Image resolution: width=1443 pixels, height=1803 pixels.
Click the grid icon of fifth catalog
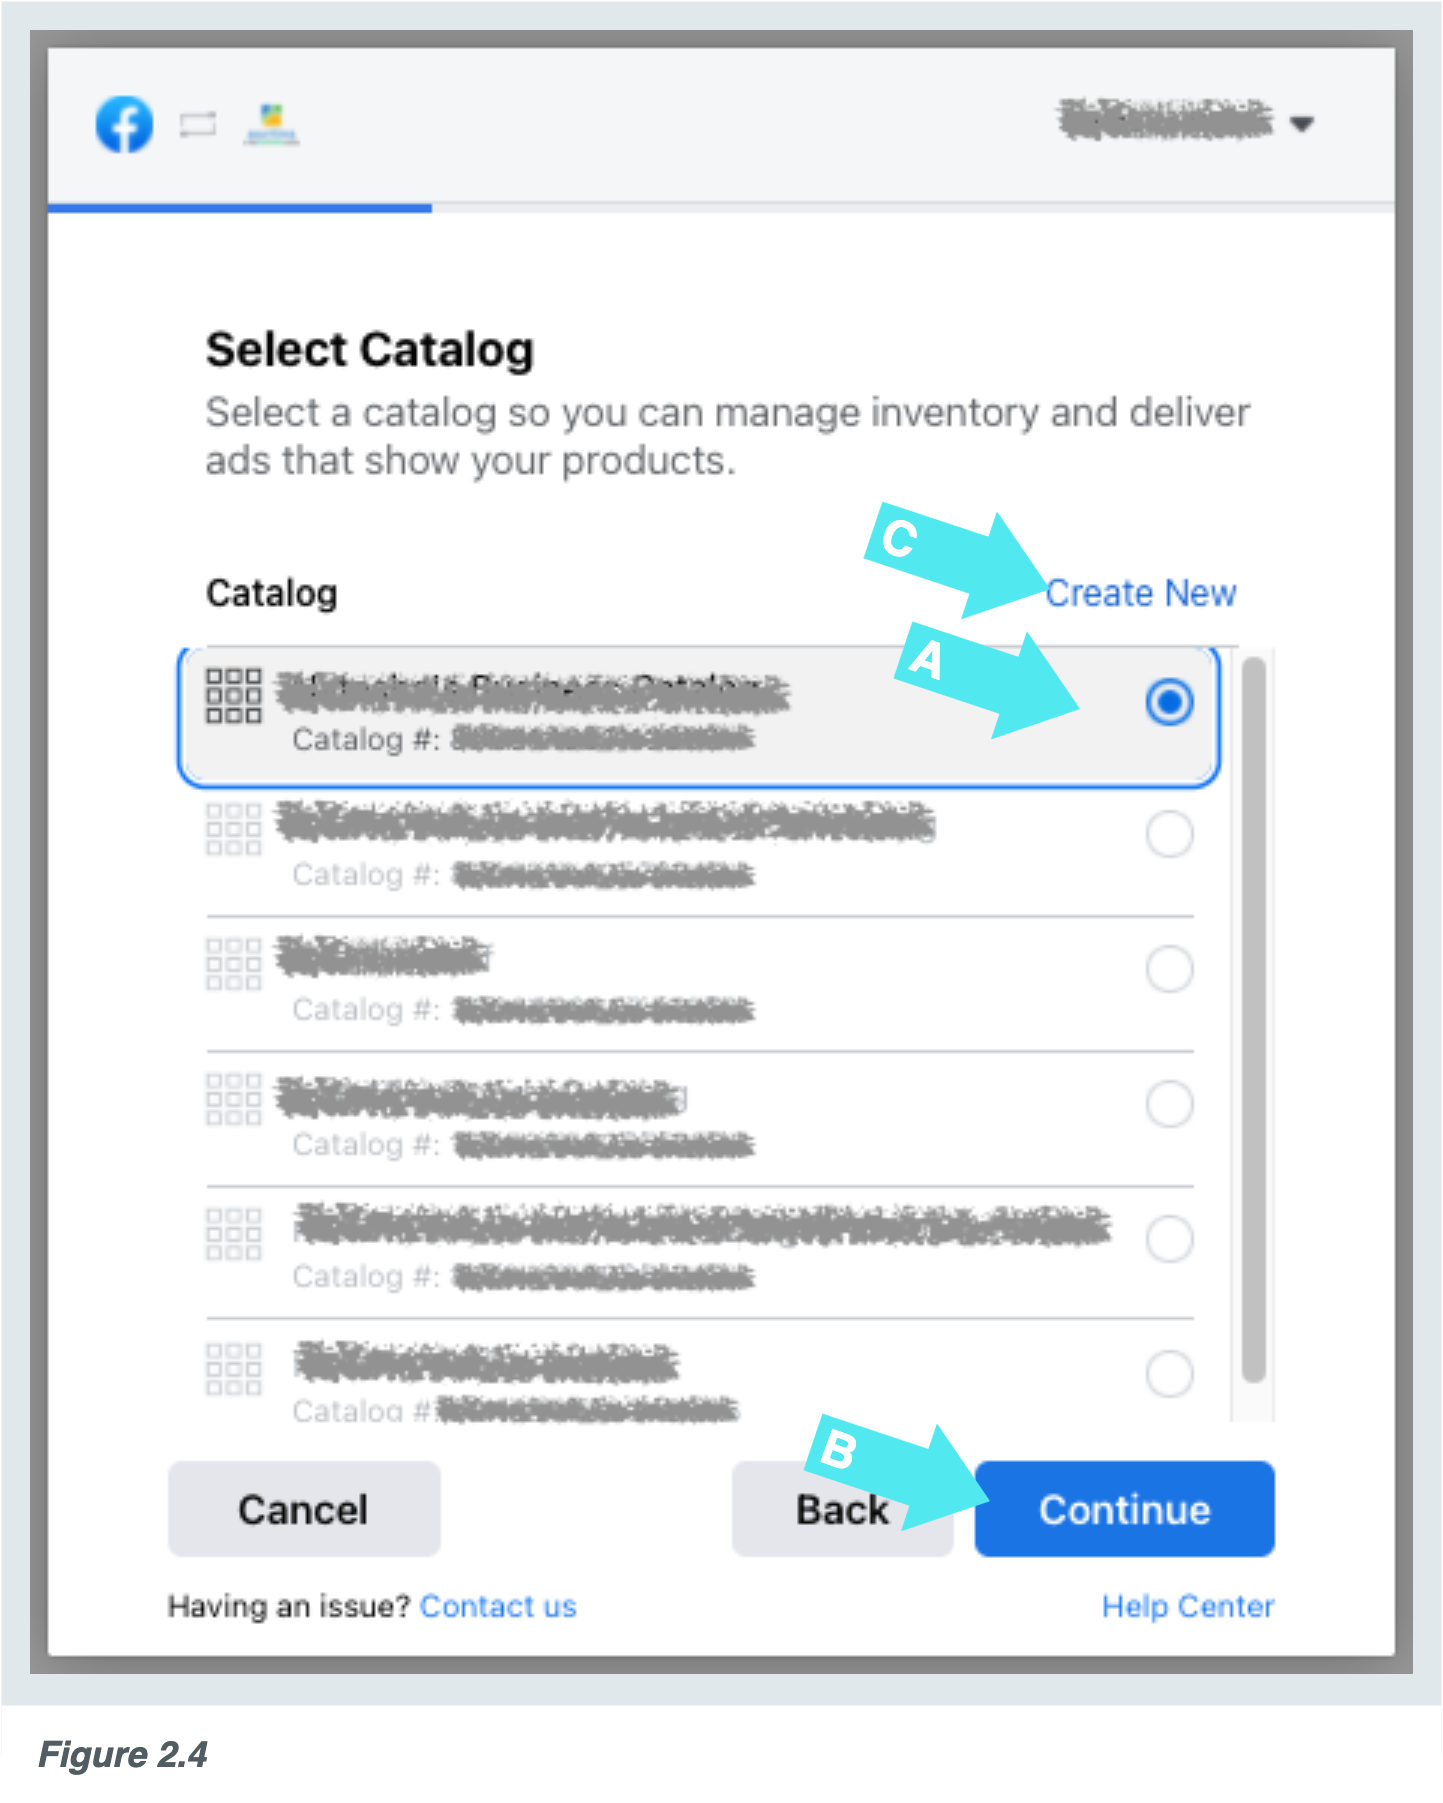click(234, 1234)
